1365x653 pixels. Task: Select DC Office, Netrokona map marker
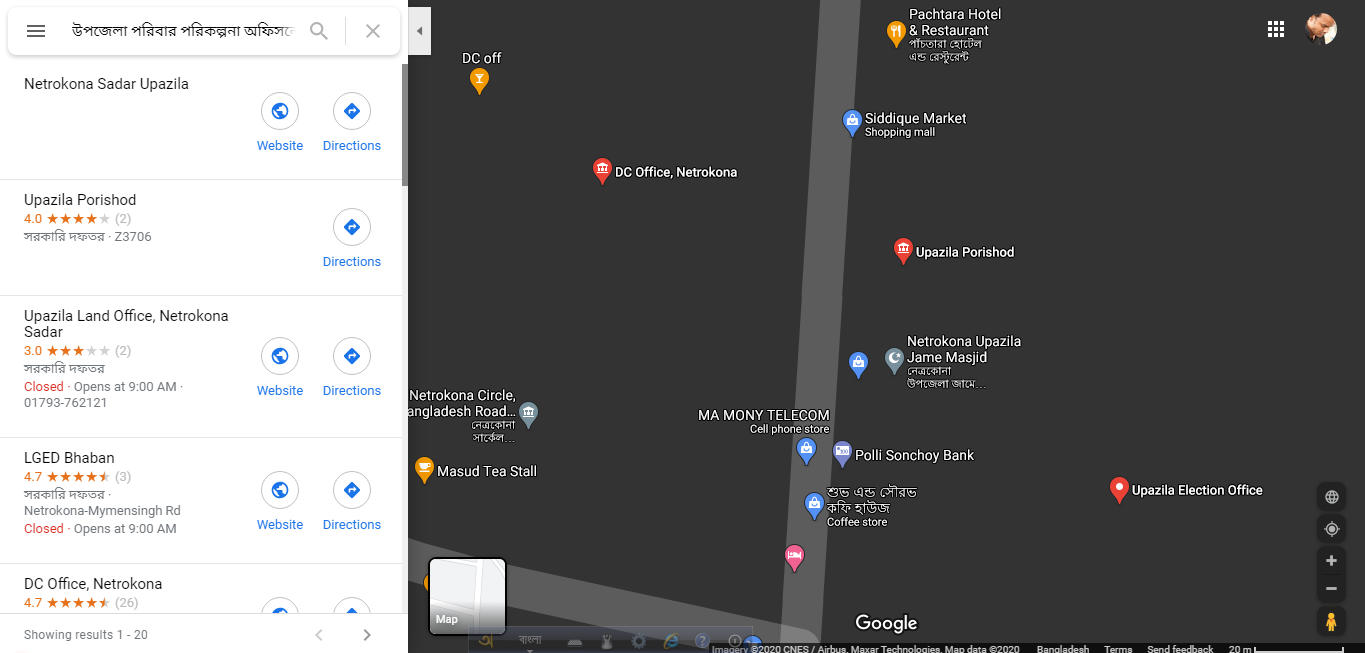click(x=602, y=171)
